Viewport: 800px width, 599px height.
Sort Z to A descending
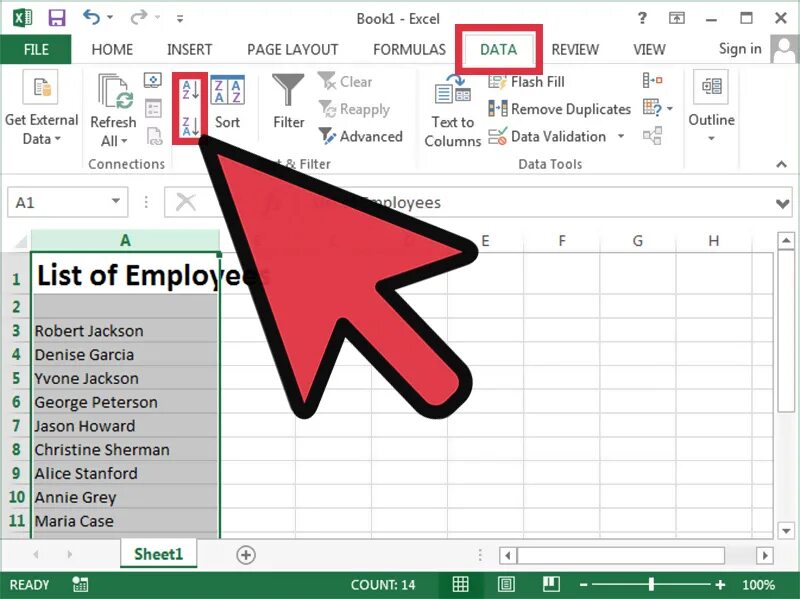tap(190, 126)
